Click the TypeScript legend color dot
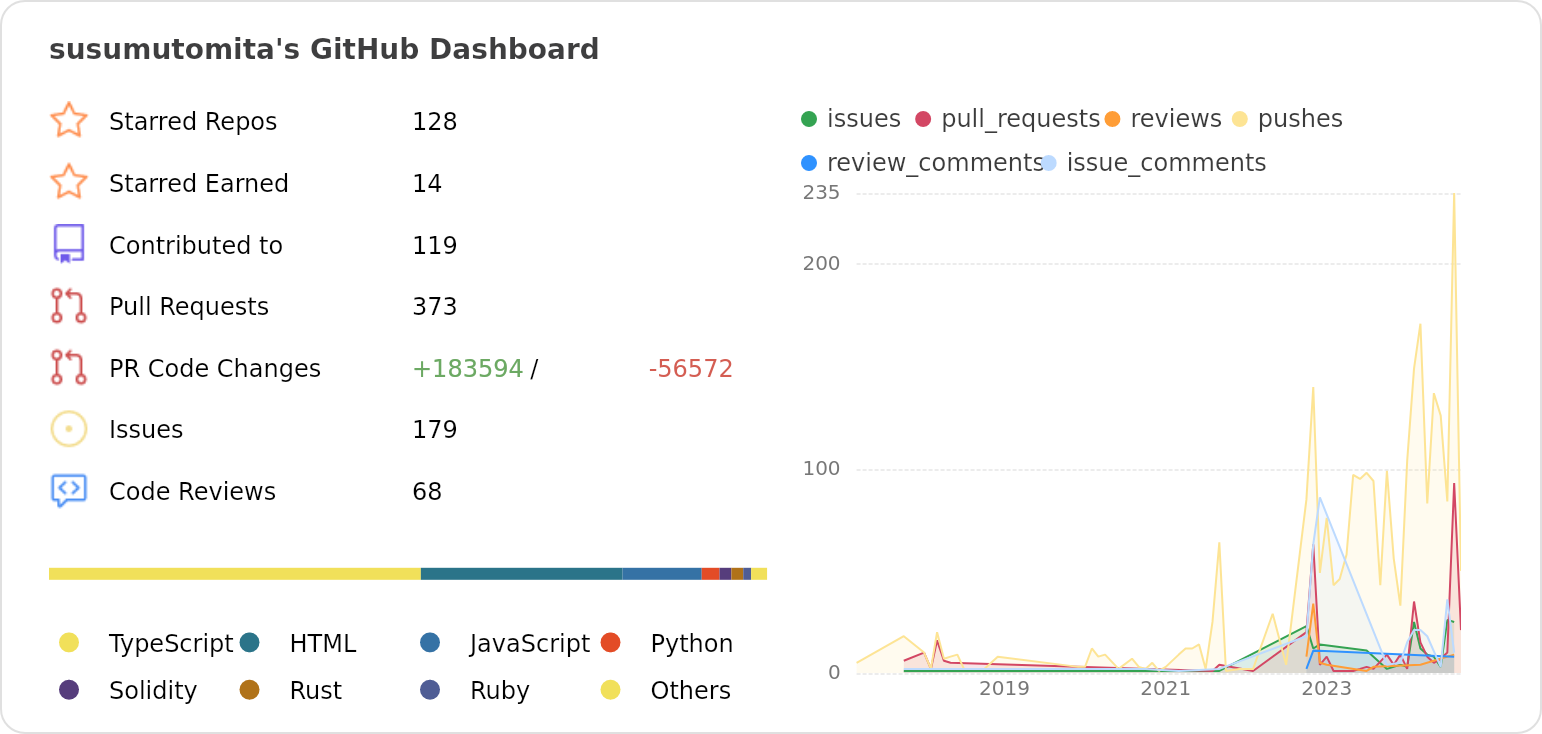Screen dimensions: 1542x734 tap(69, 642)
